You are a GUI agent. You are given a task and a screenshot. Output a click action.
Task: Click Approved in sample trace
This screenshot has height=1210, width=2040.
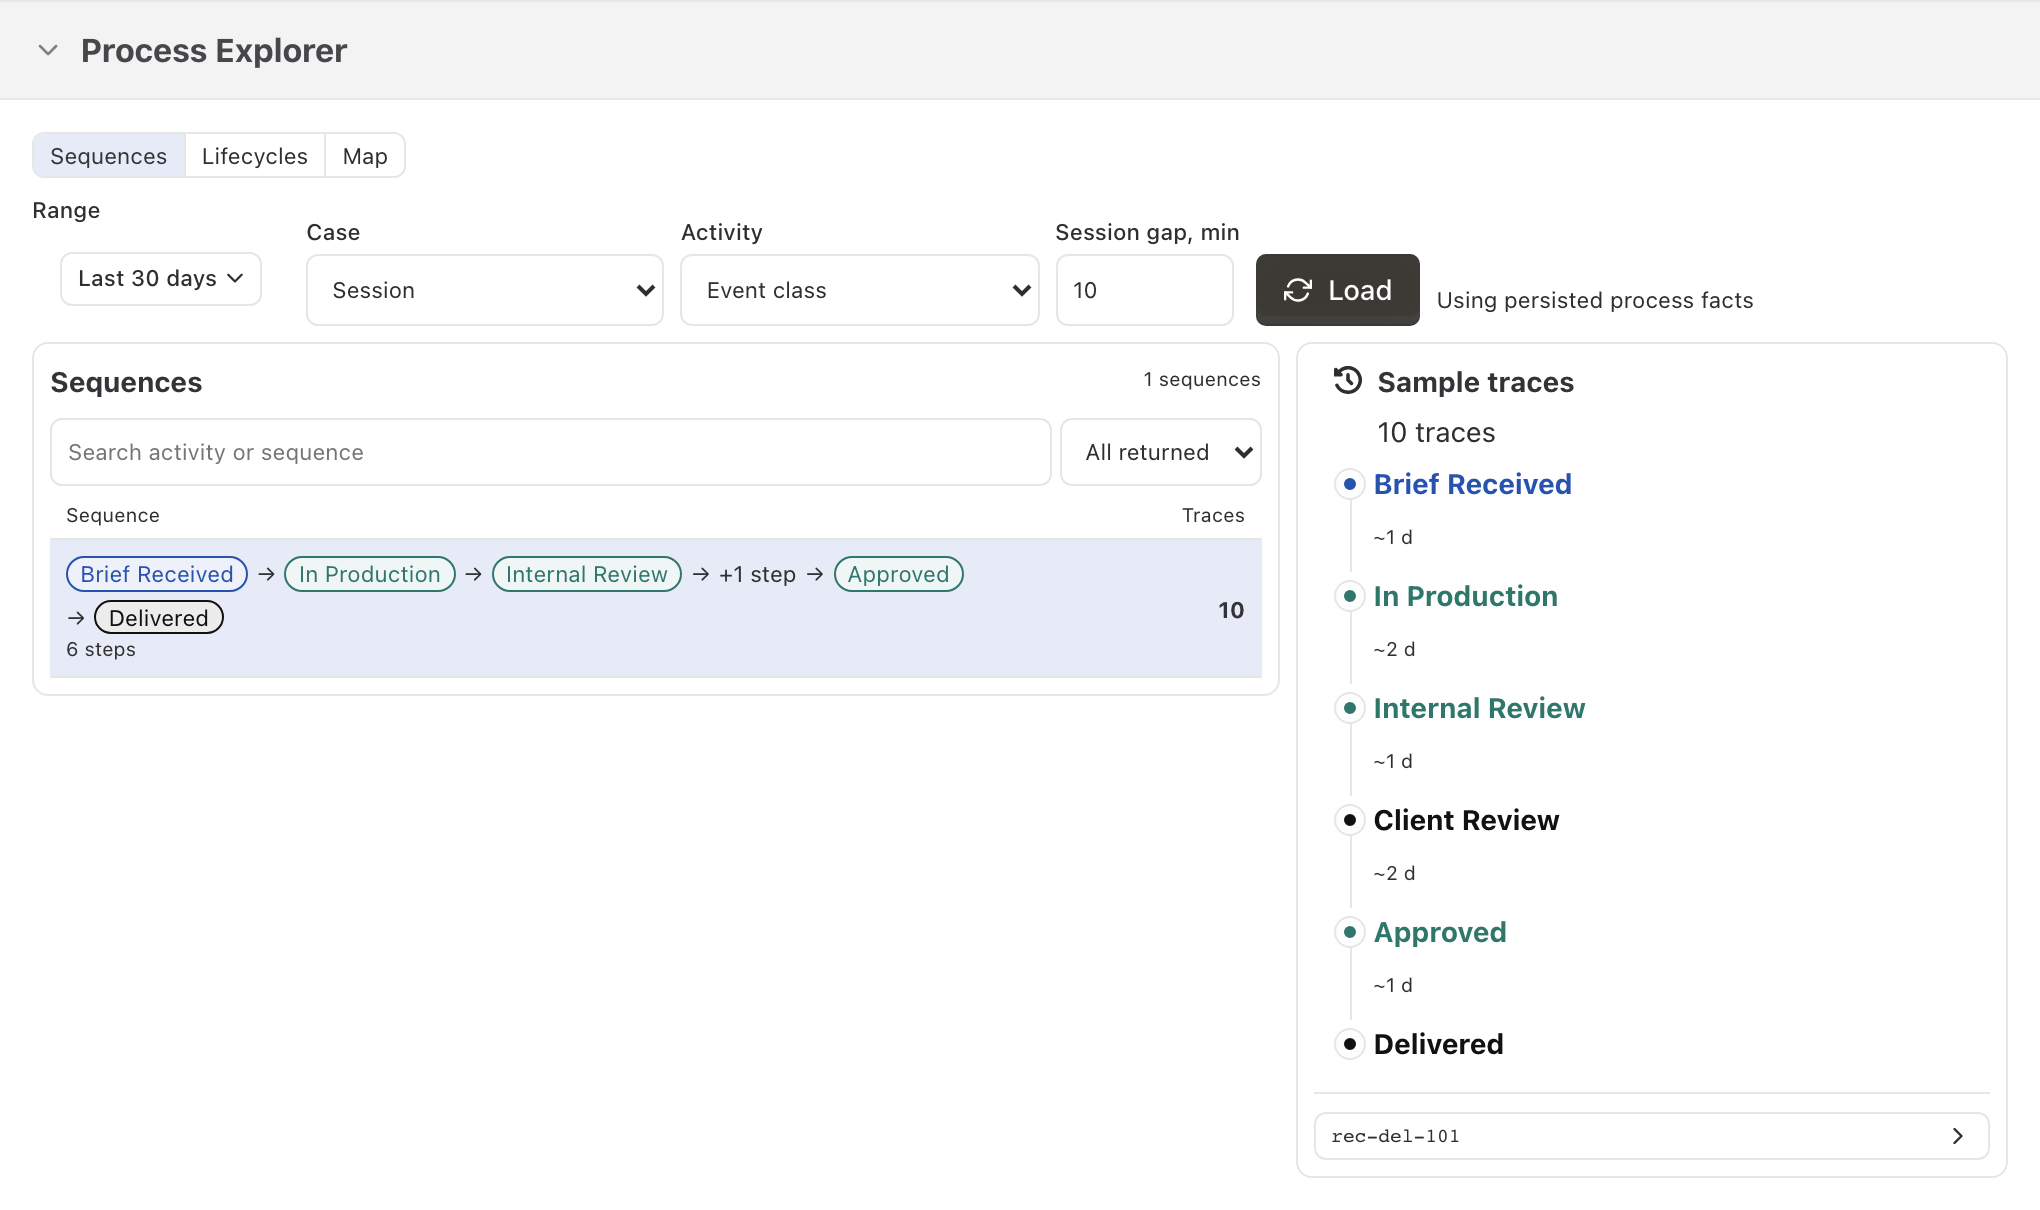click(1440, 932)
